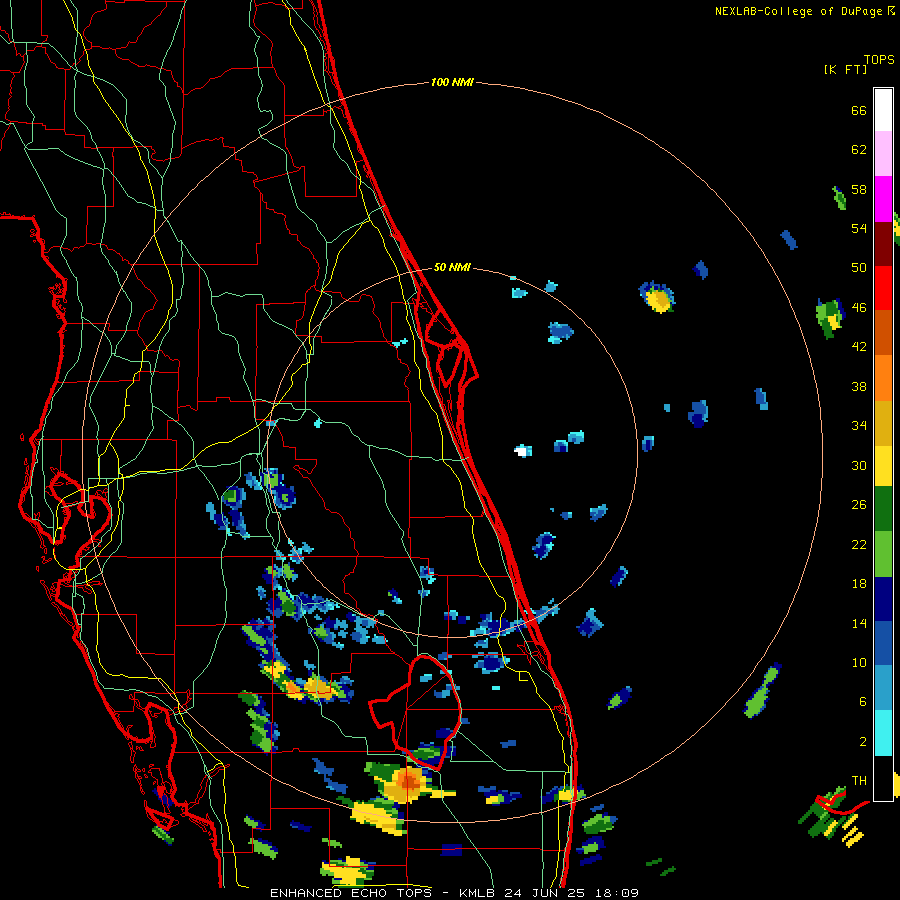Pick the dark green swatch beside 26
The image size is (900, 900).
(883, 509)
